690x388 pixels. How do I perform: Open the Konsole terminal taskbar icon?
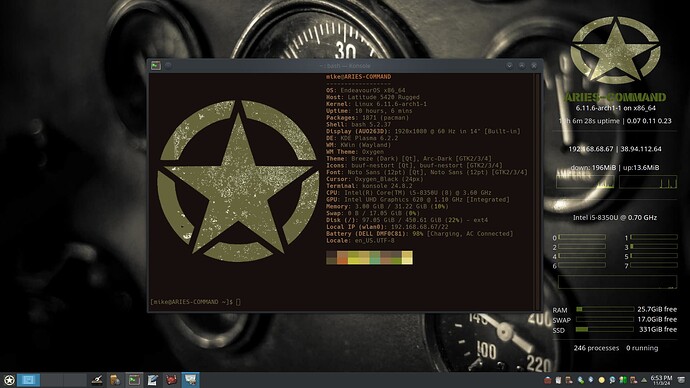[x=134, y=380]
